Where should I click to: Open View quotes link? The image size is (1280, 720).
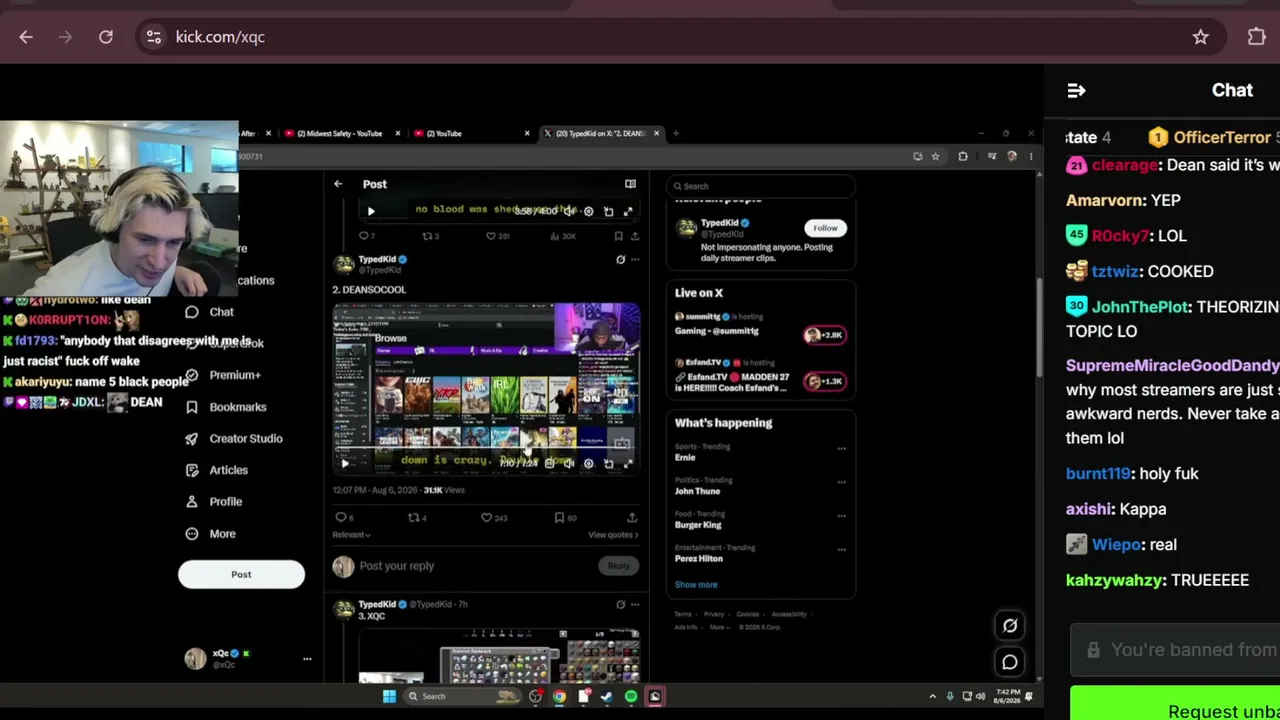click(x=613, y=535)
